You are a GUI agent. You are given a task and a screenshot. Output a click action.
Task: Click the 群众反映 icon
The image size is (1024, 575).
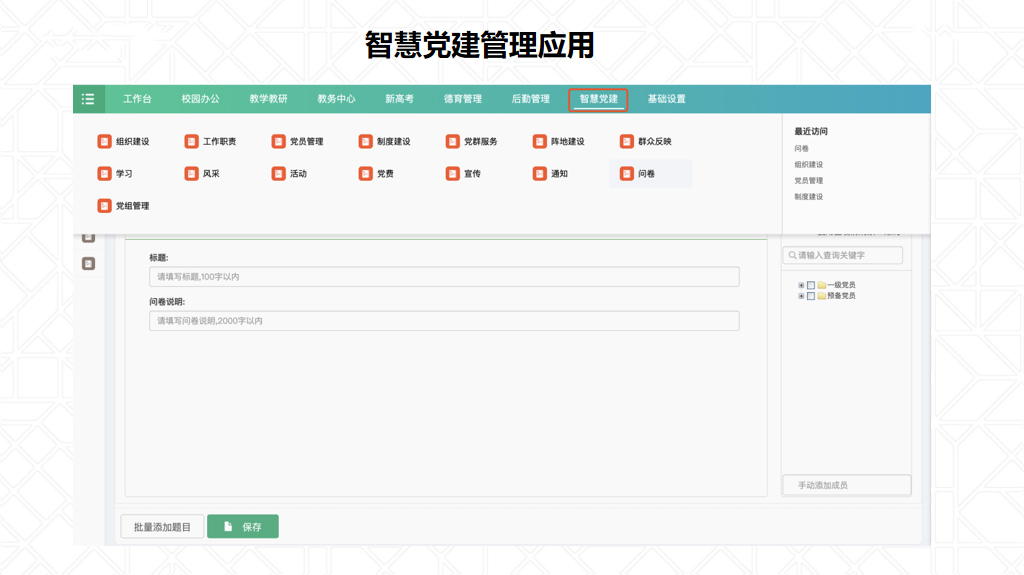627,142
